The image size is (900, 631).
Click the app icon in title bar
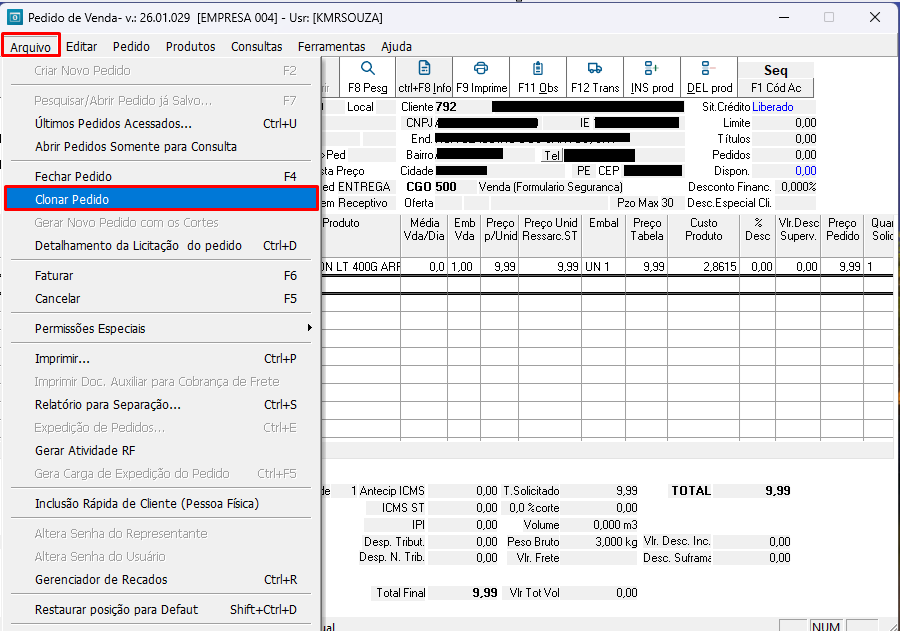click(x=14, y=17)
